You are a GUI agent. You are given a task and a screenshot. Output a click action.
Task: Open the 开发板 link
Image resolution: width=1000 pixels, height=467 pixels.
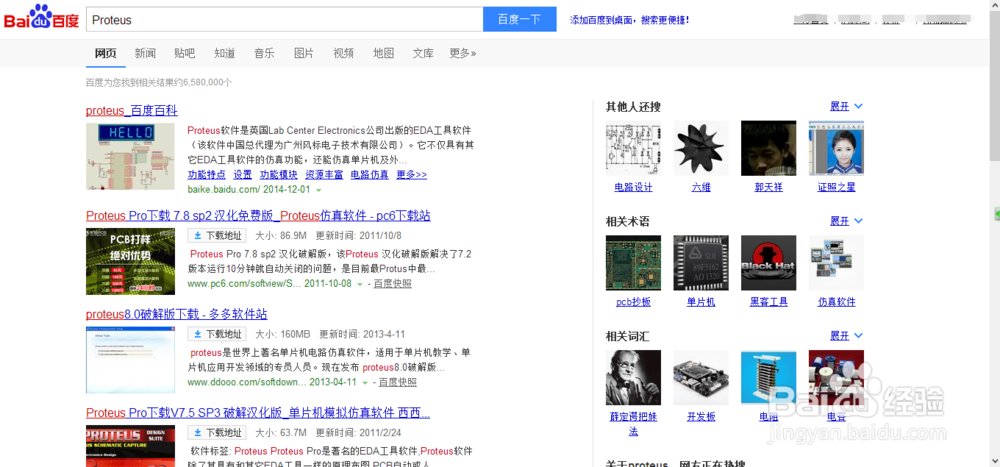click(x=701, y=417)
